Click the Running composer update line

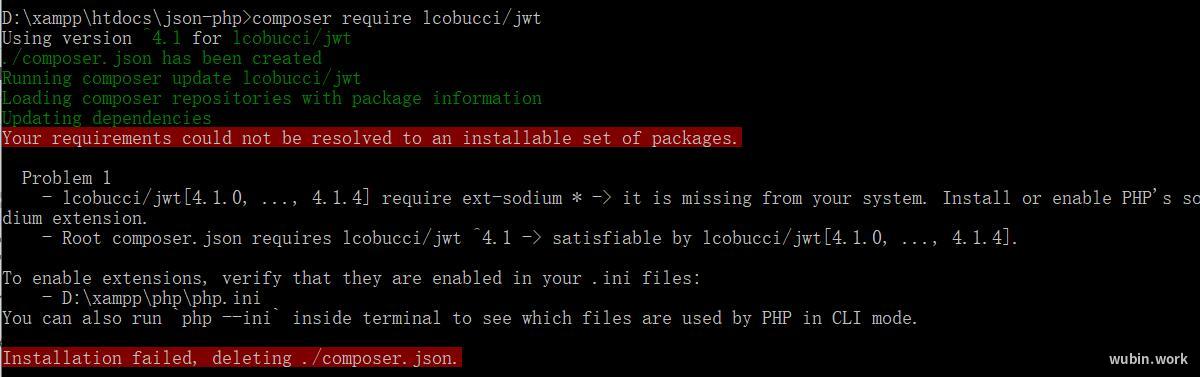coord(182,78)
